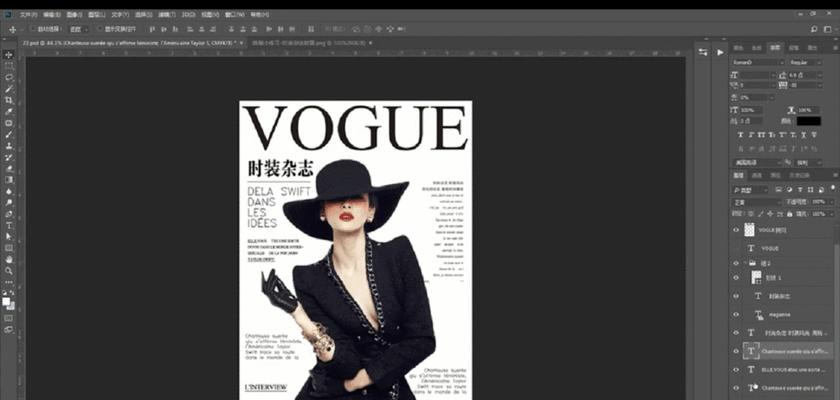Open the 窗口(W) menu
The width and height of the screenshot is (840, 400).
237,14
